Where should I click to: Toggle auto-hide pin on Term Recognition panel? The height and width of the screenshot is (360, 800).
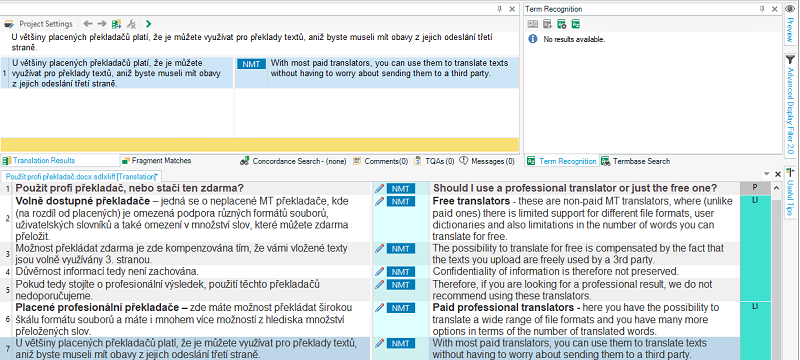762,9
